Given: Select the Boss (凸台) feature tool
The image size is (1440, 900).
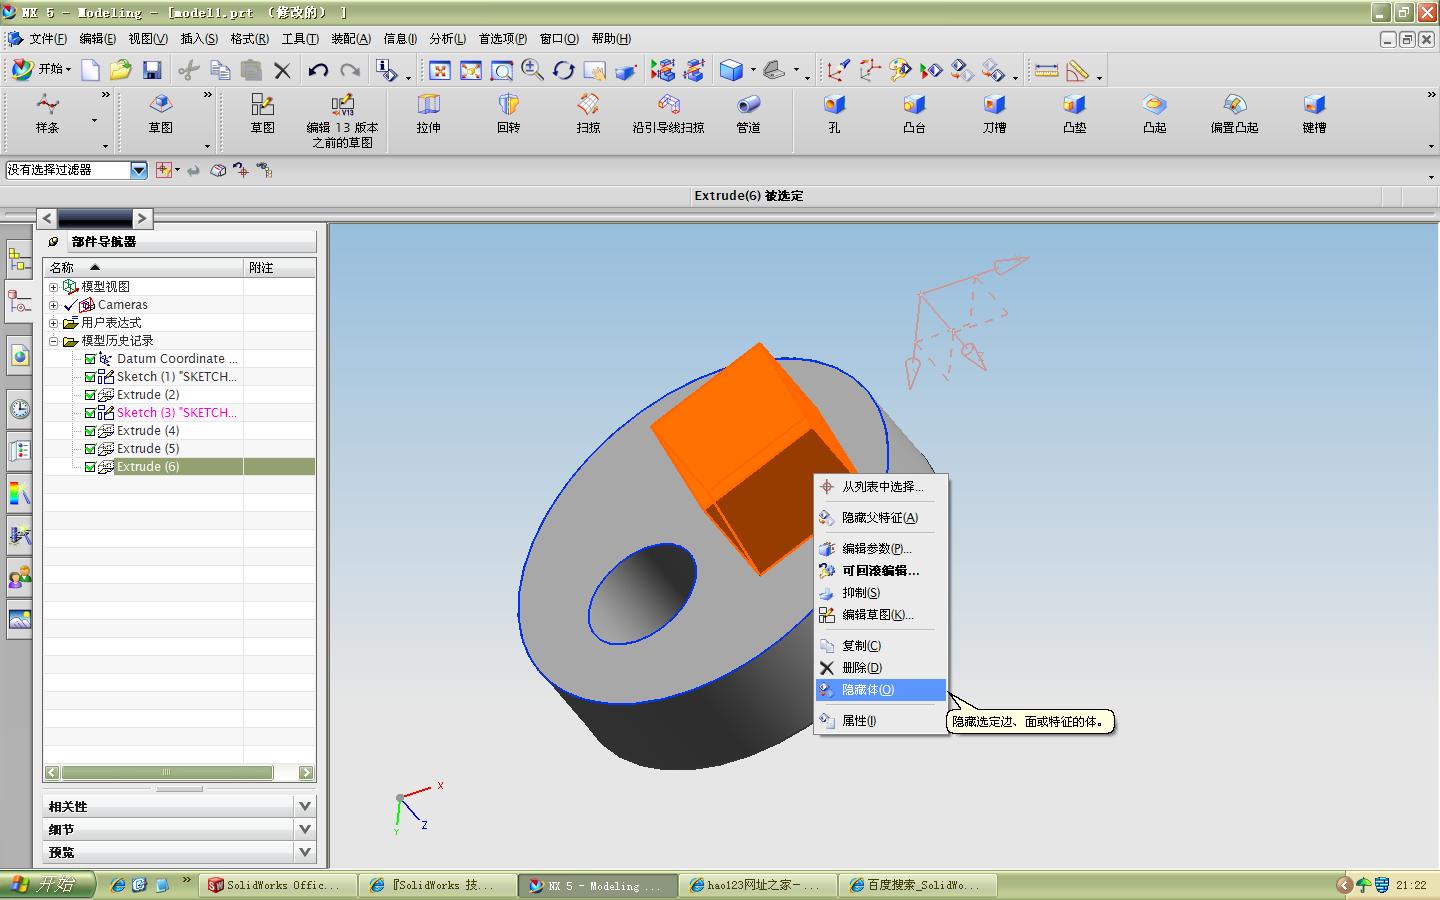Looking at the screenshot, I should point(914,114).
